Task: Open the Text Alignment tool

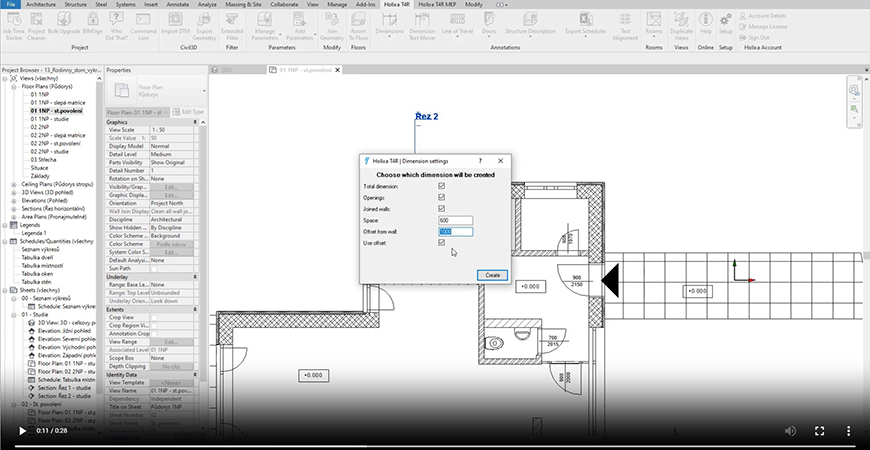Action: pos(625,26)
